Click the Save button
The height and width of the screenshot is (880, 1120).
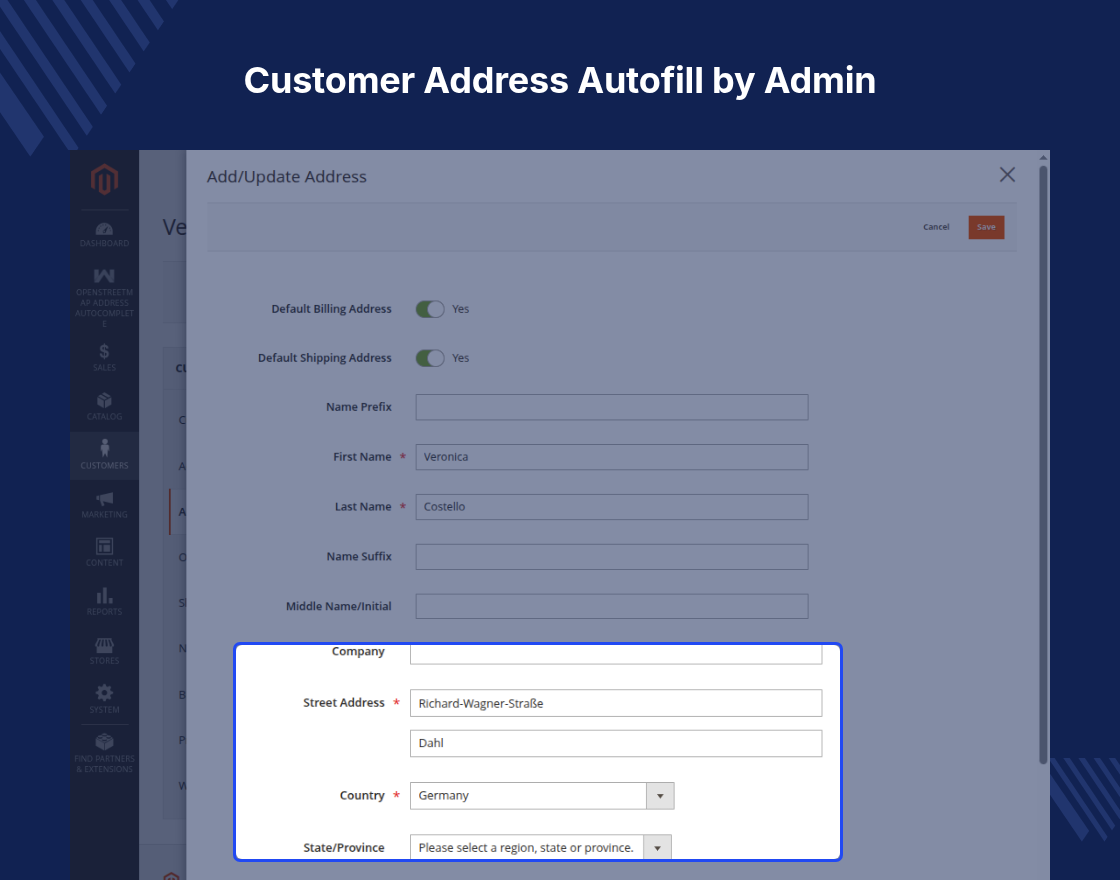(986, 227)
